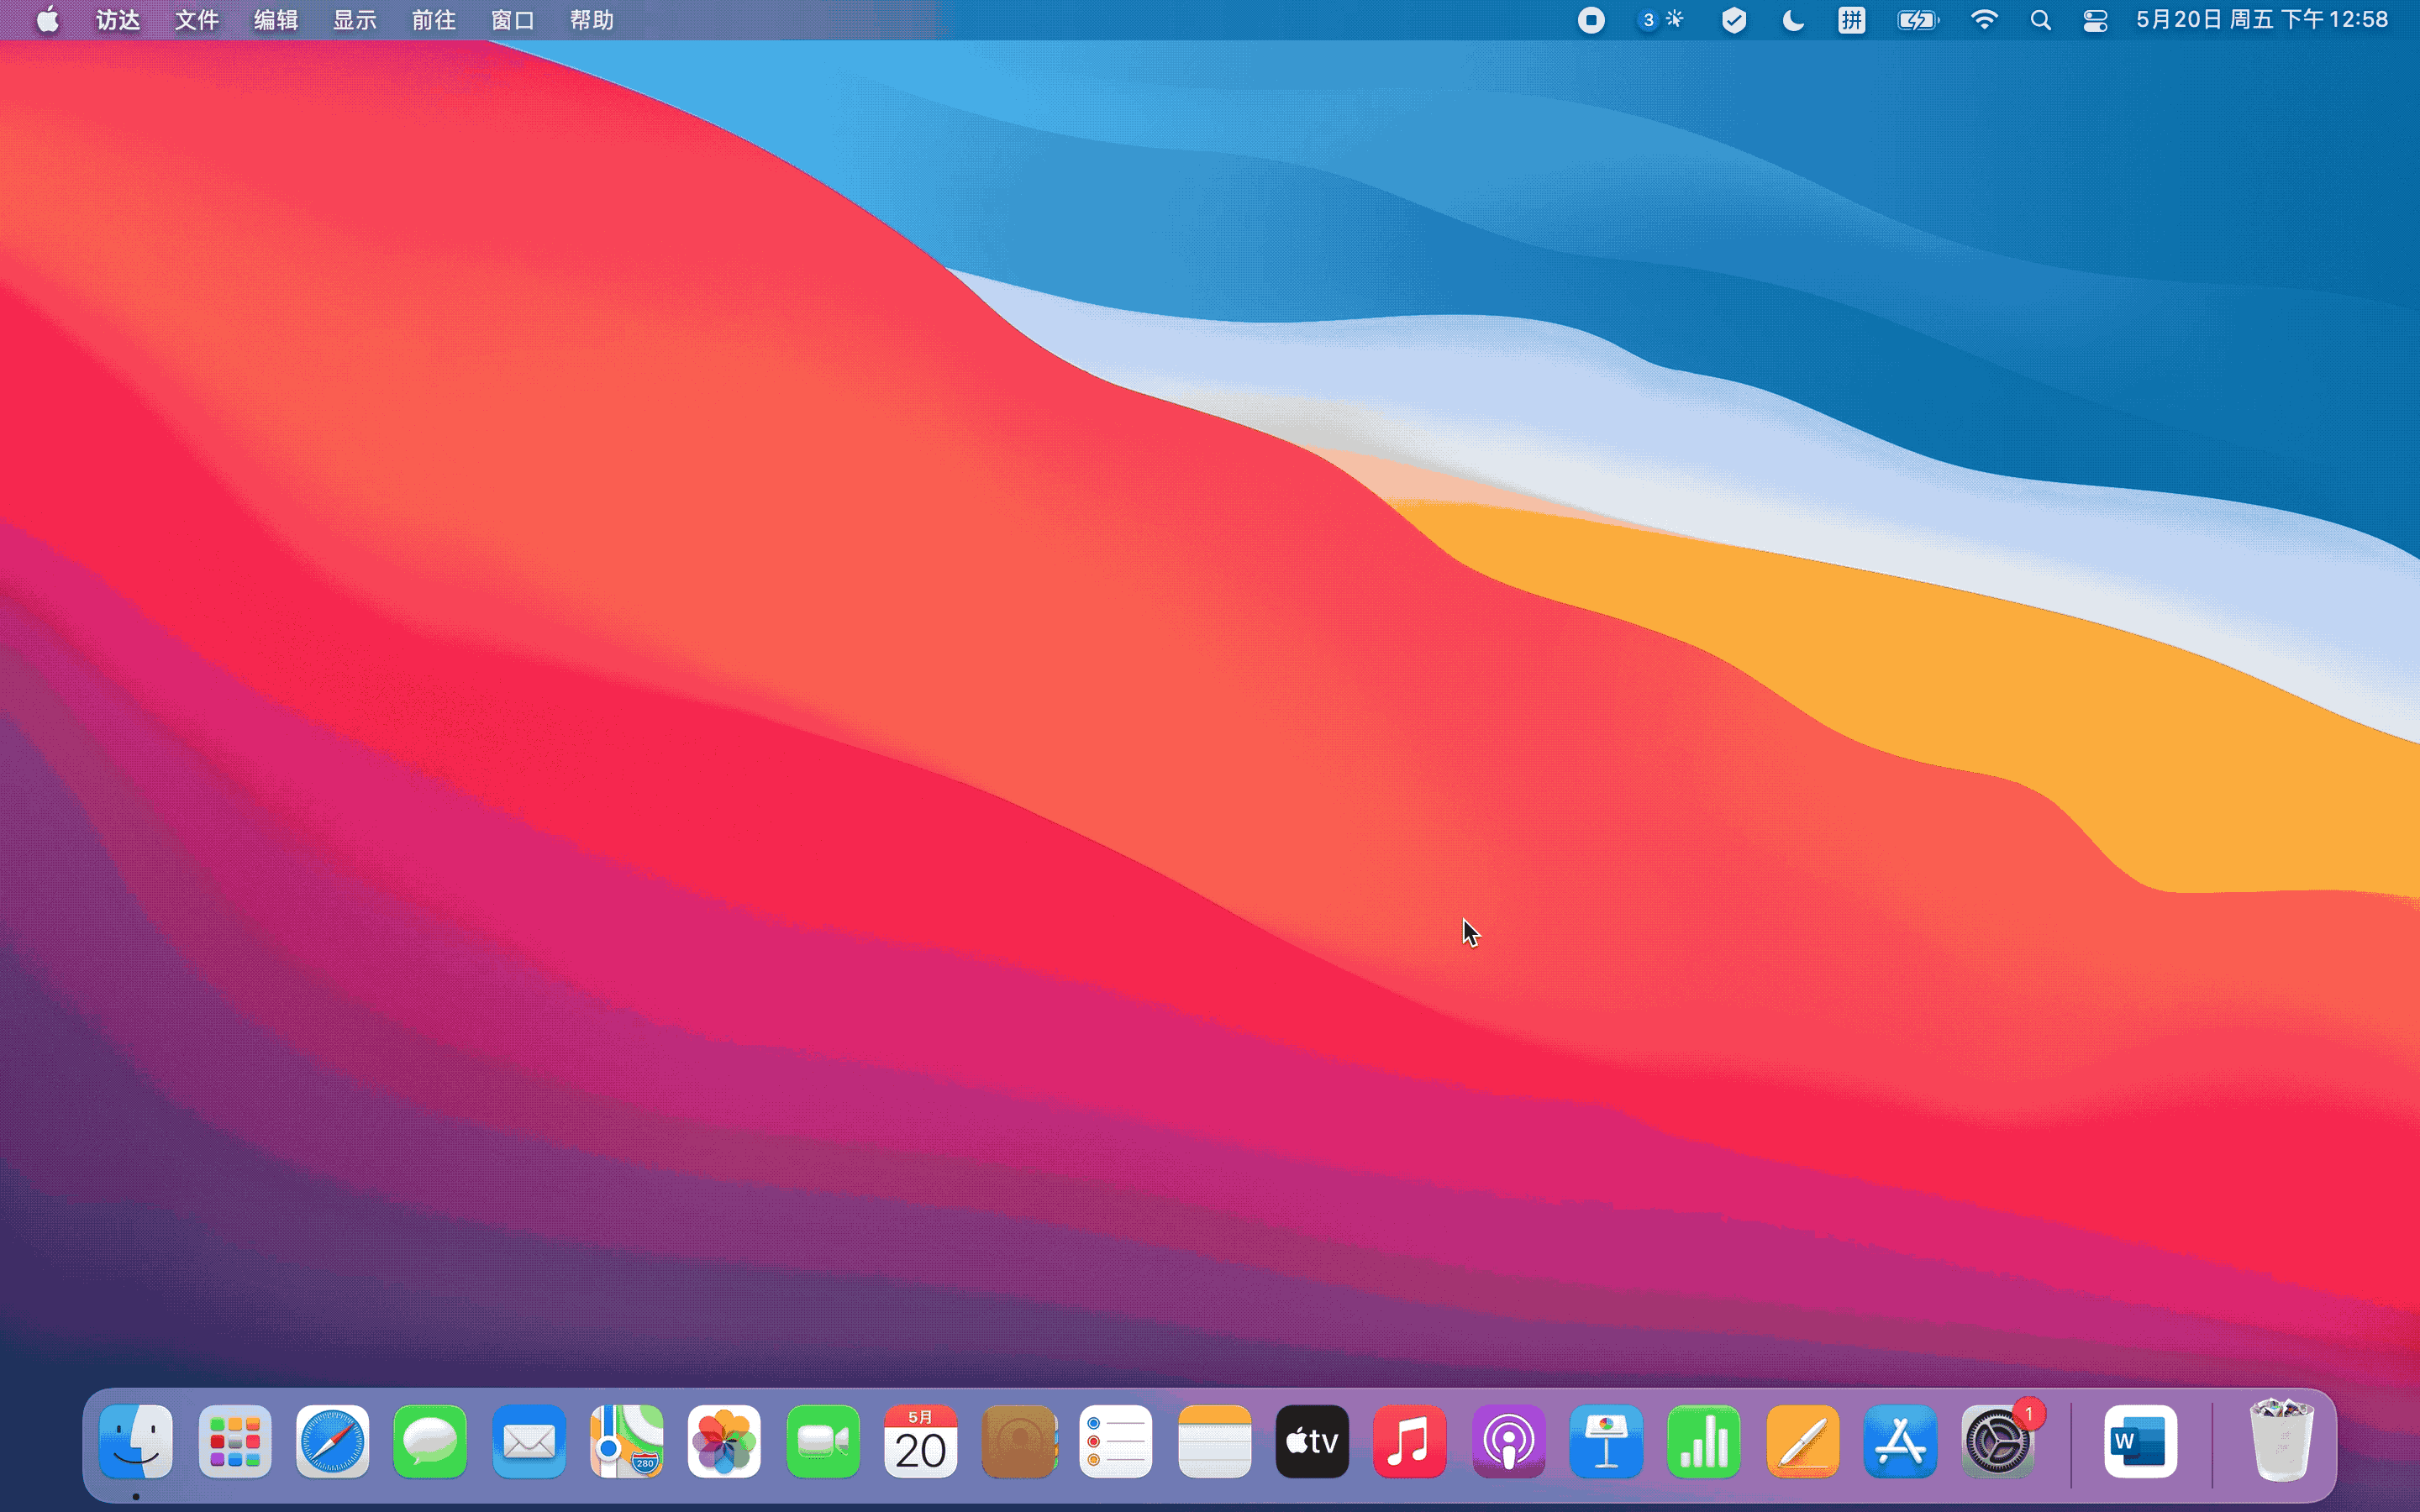The image size is (2420, 1512).
Task: Open the 文件 menu
Action: click(x=197, y=20)
